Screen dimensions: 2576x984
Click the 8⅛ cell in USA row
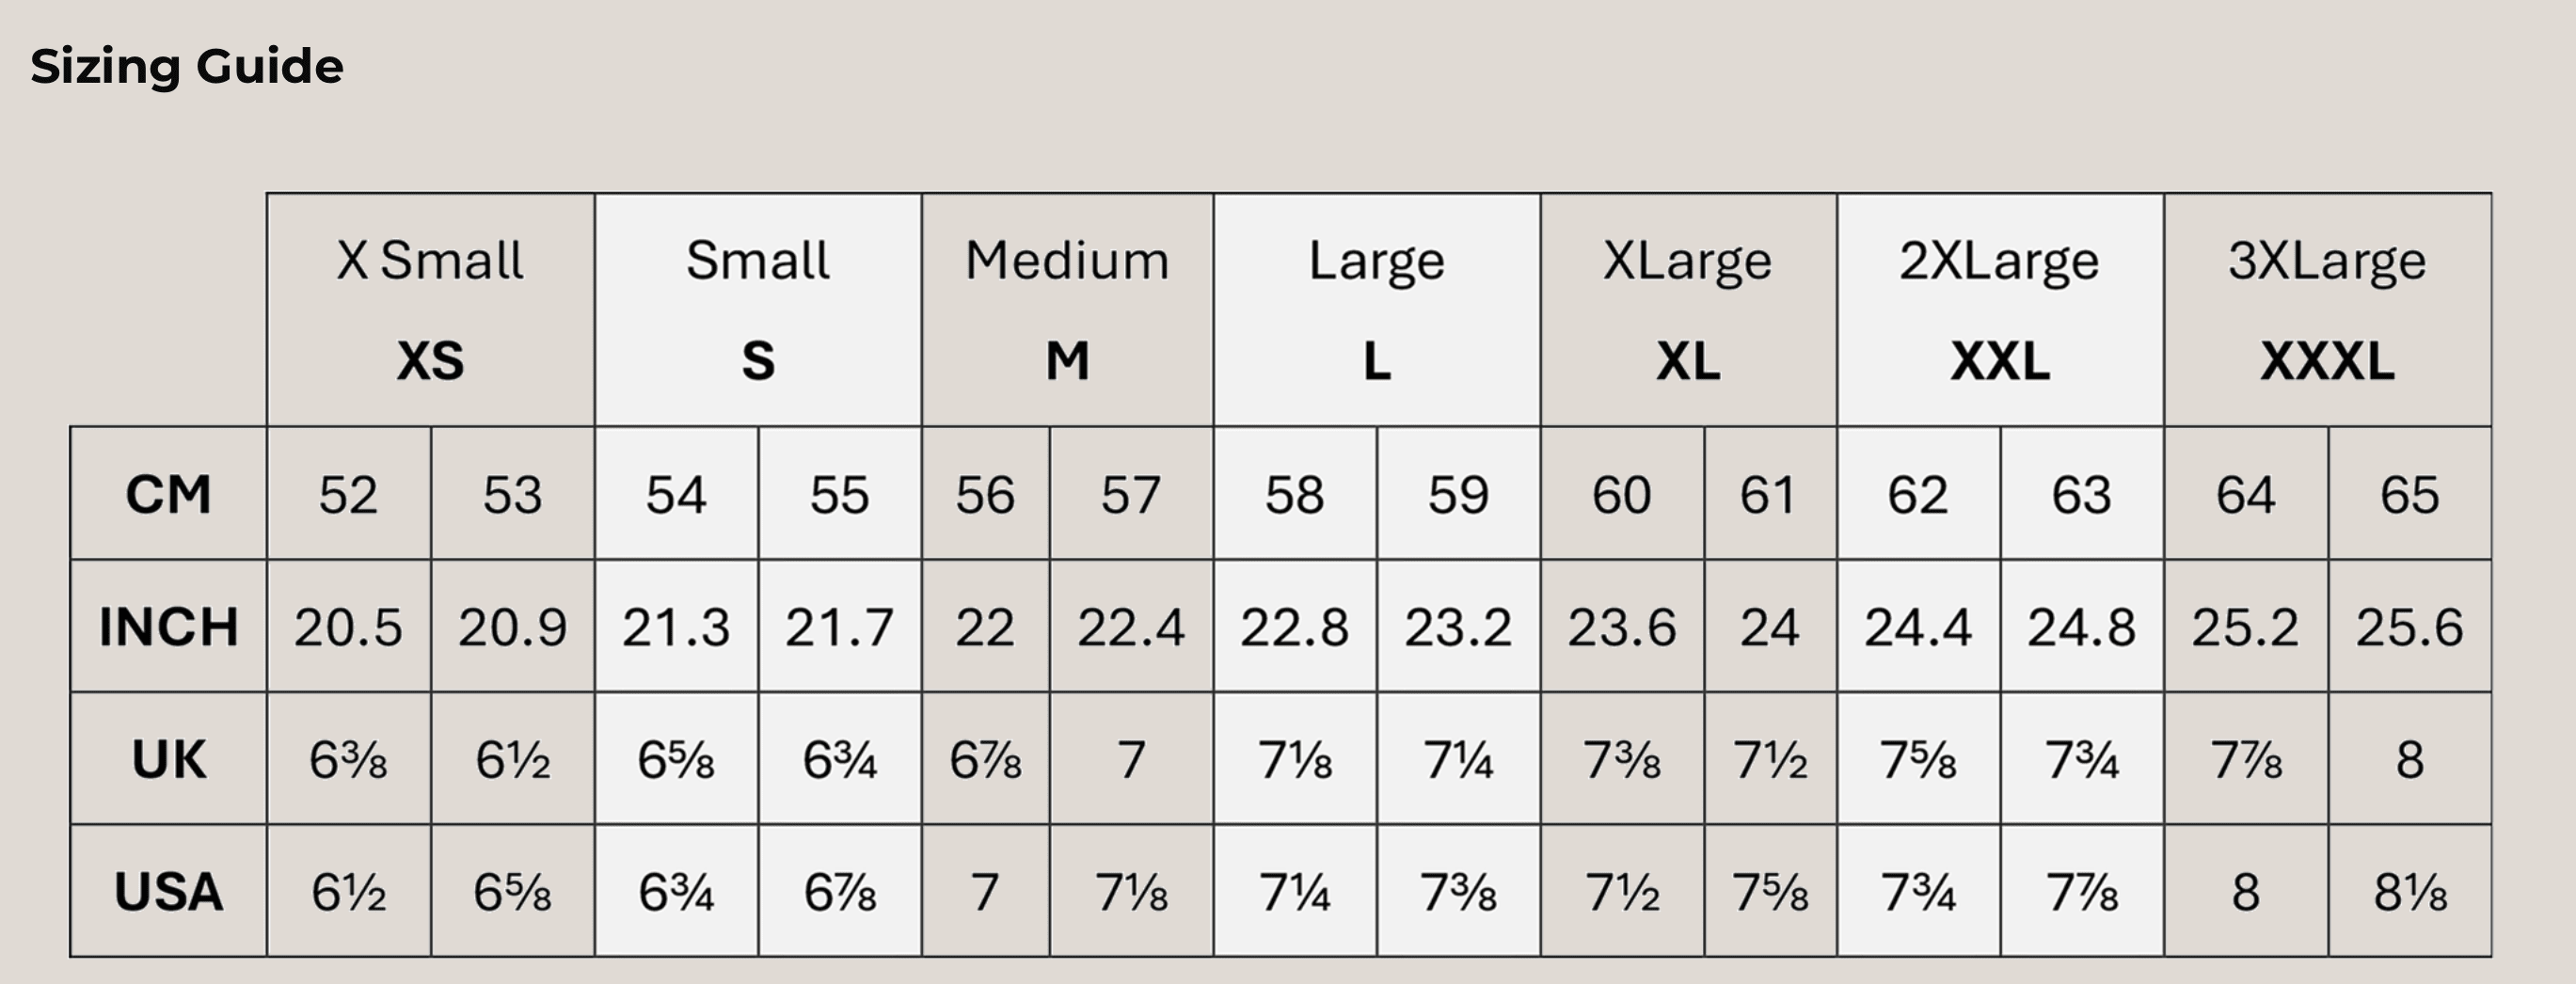2409,892
